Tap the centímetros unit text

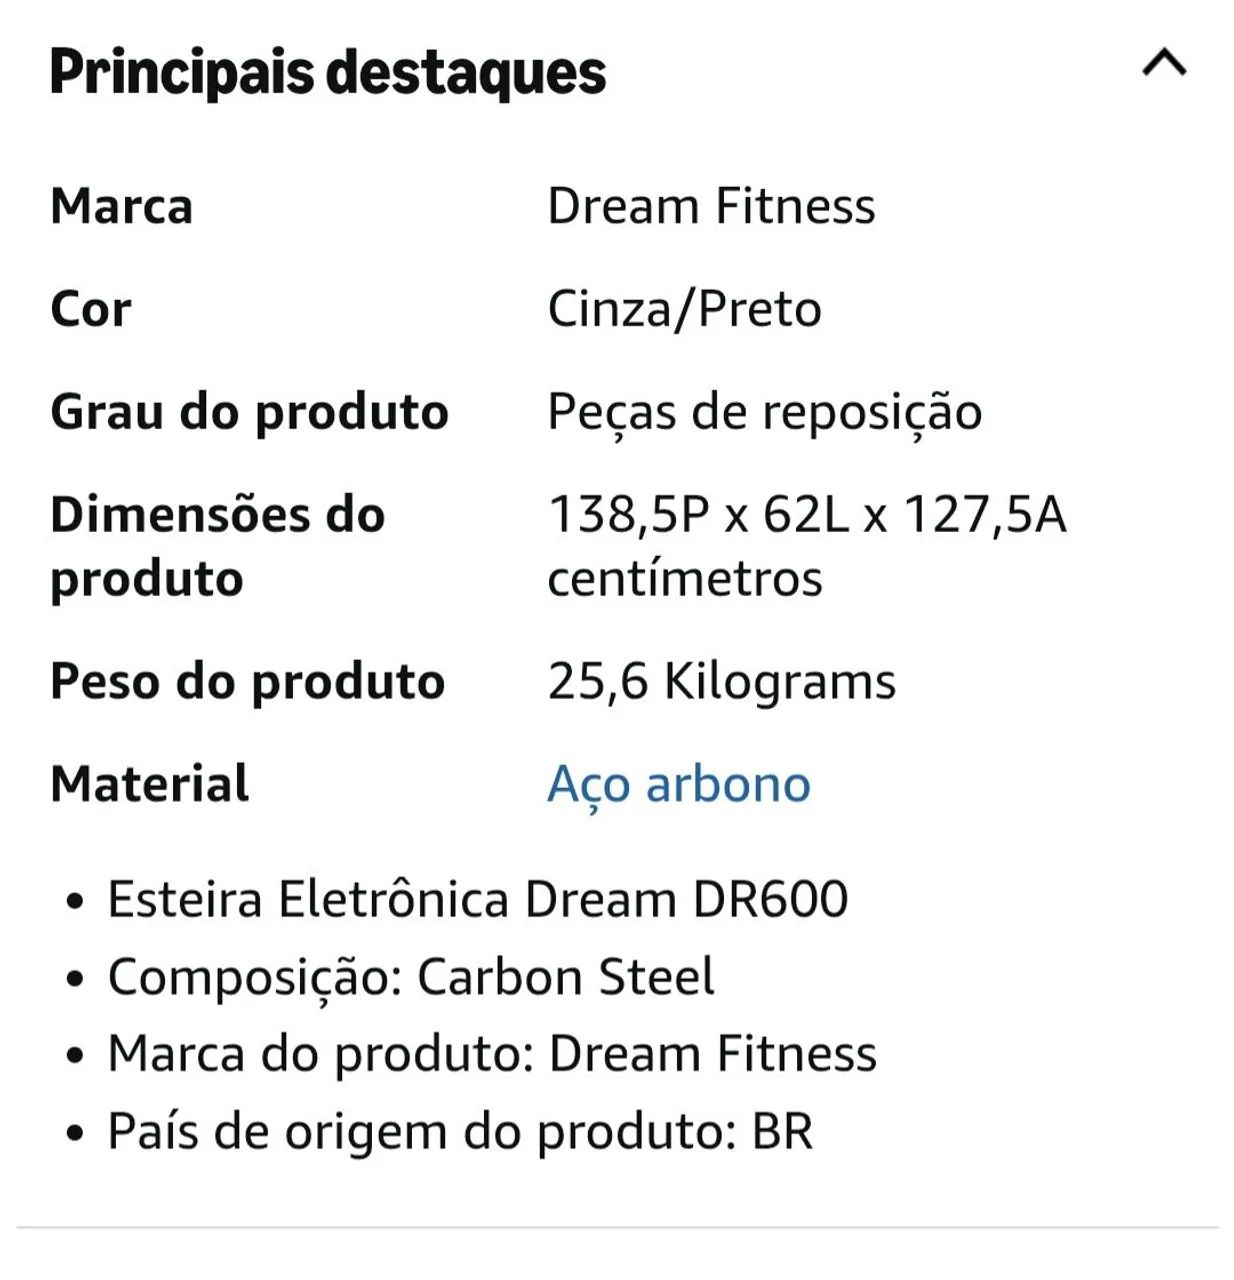coord(685,579)
